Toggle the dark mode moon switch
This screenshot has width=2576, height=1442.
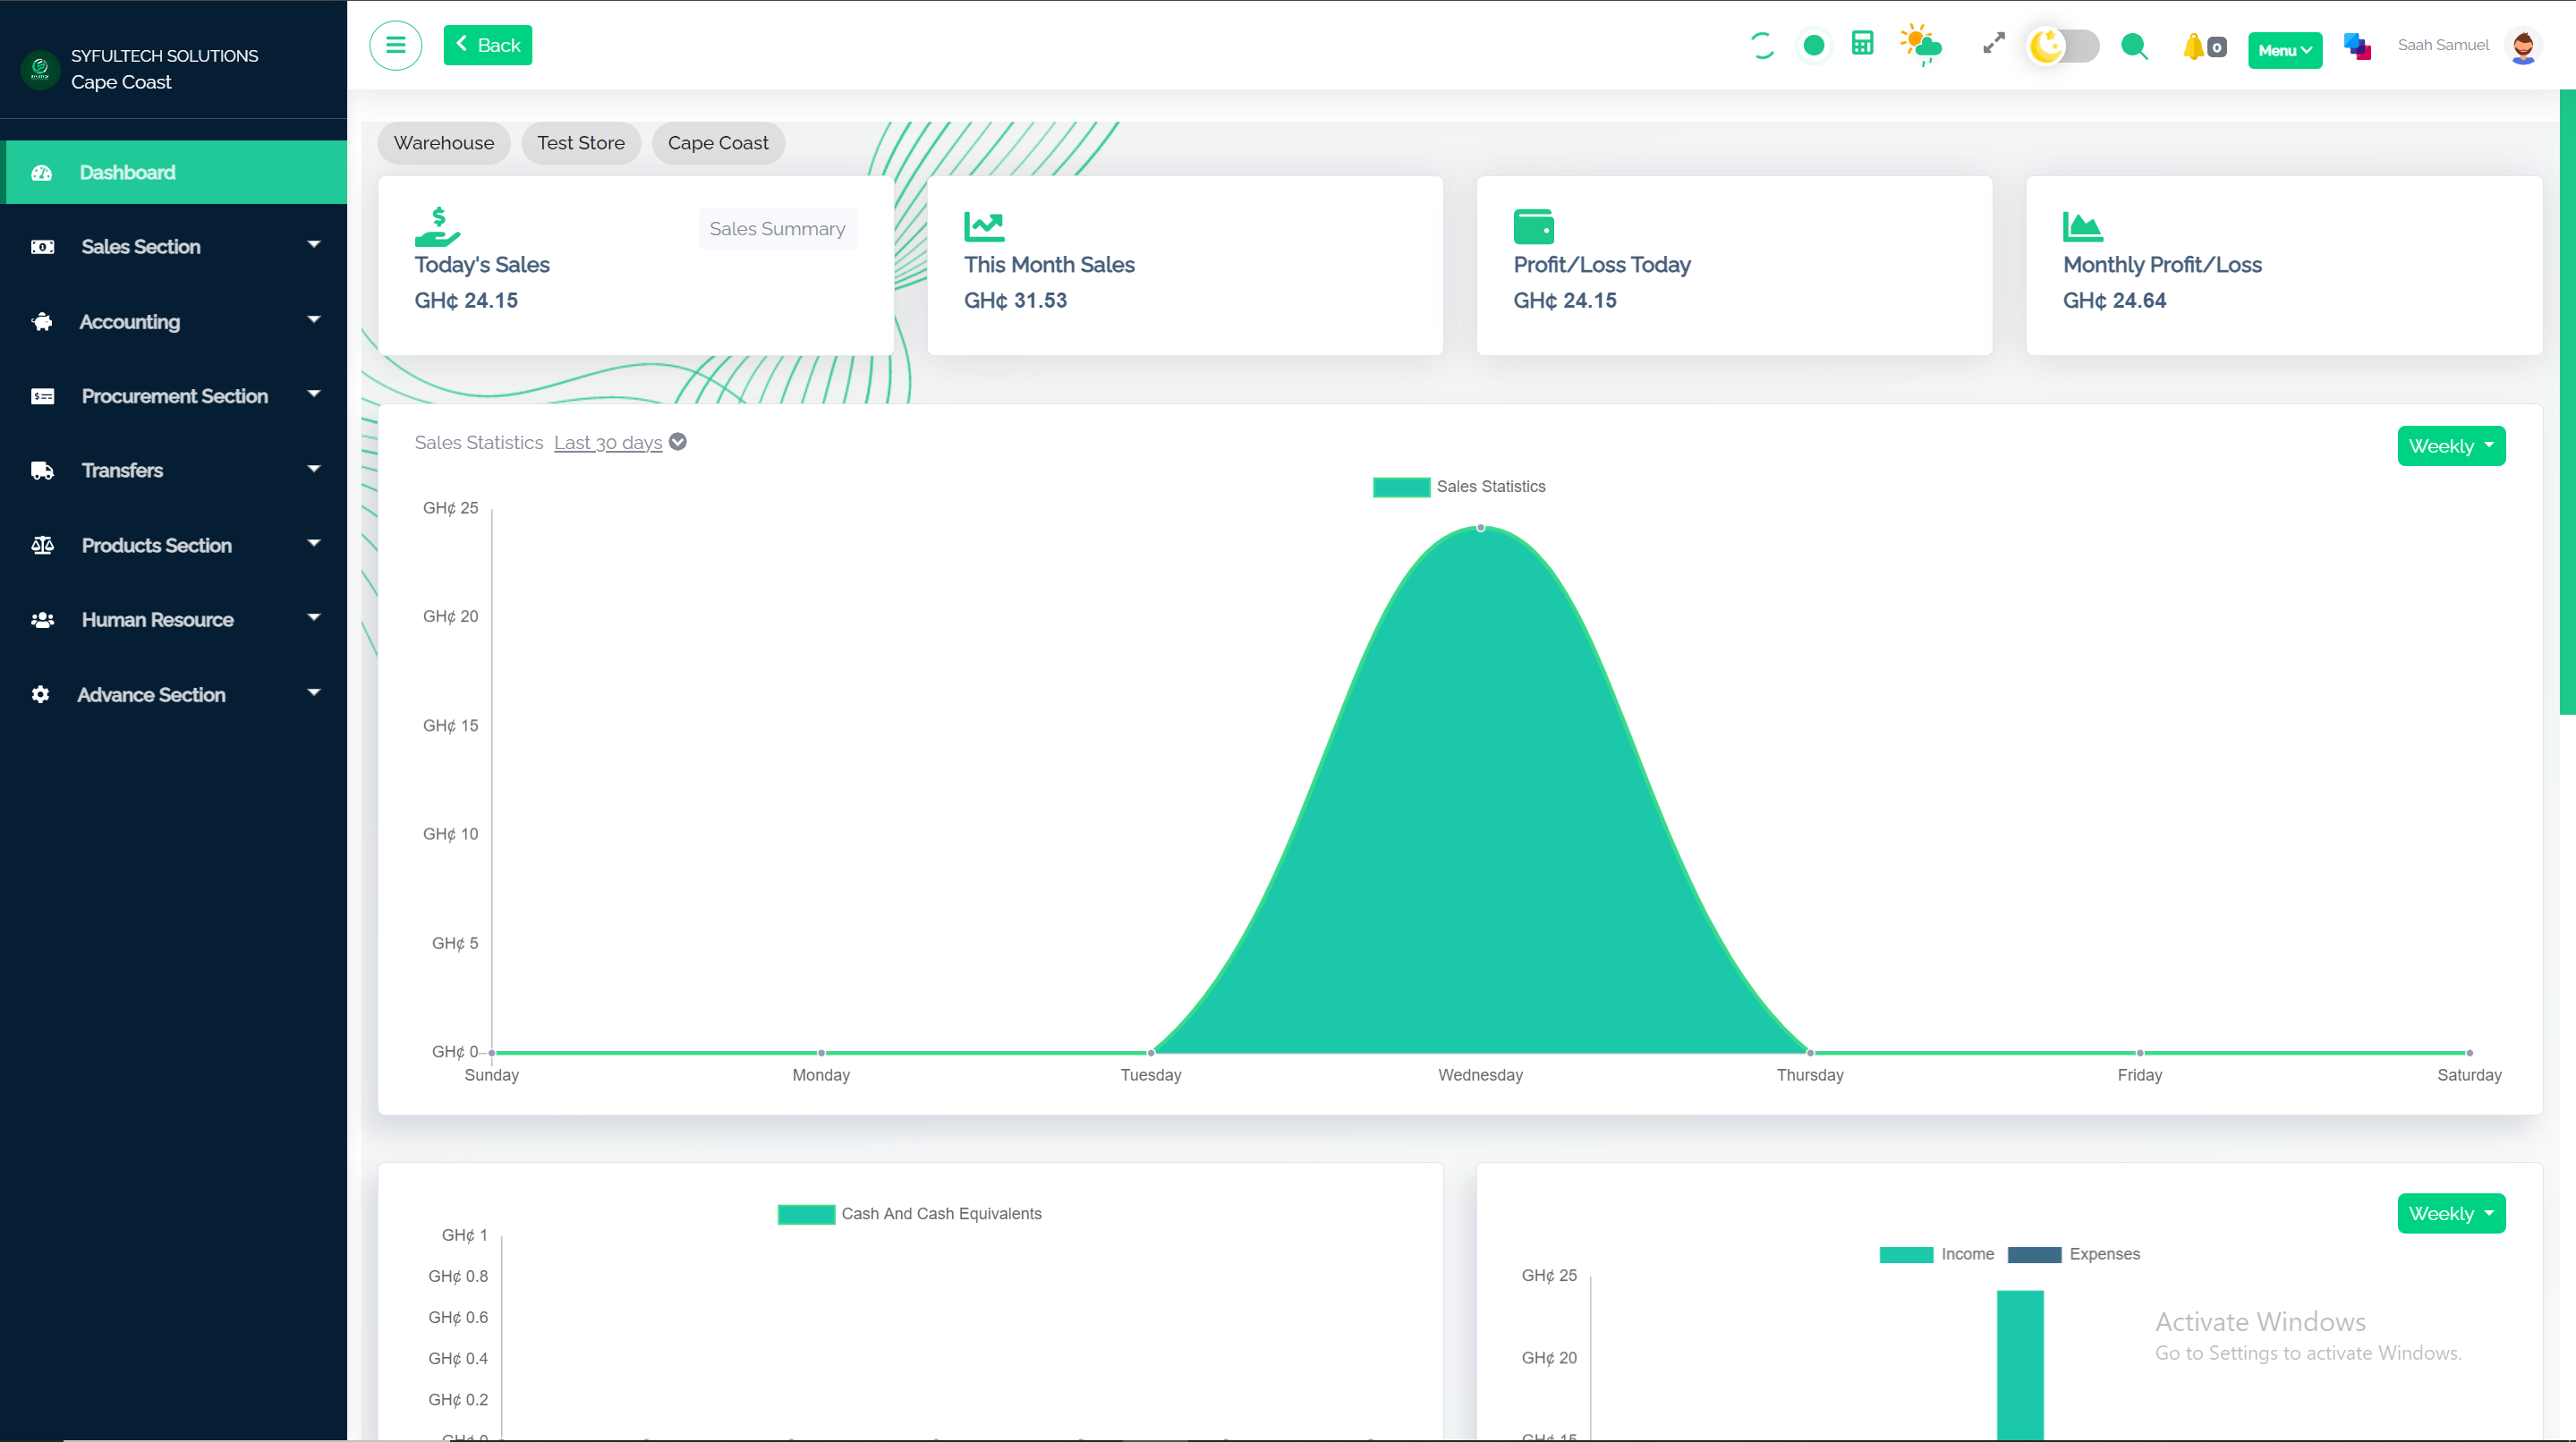pos(2062,46)
